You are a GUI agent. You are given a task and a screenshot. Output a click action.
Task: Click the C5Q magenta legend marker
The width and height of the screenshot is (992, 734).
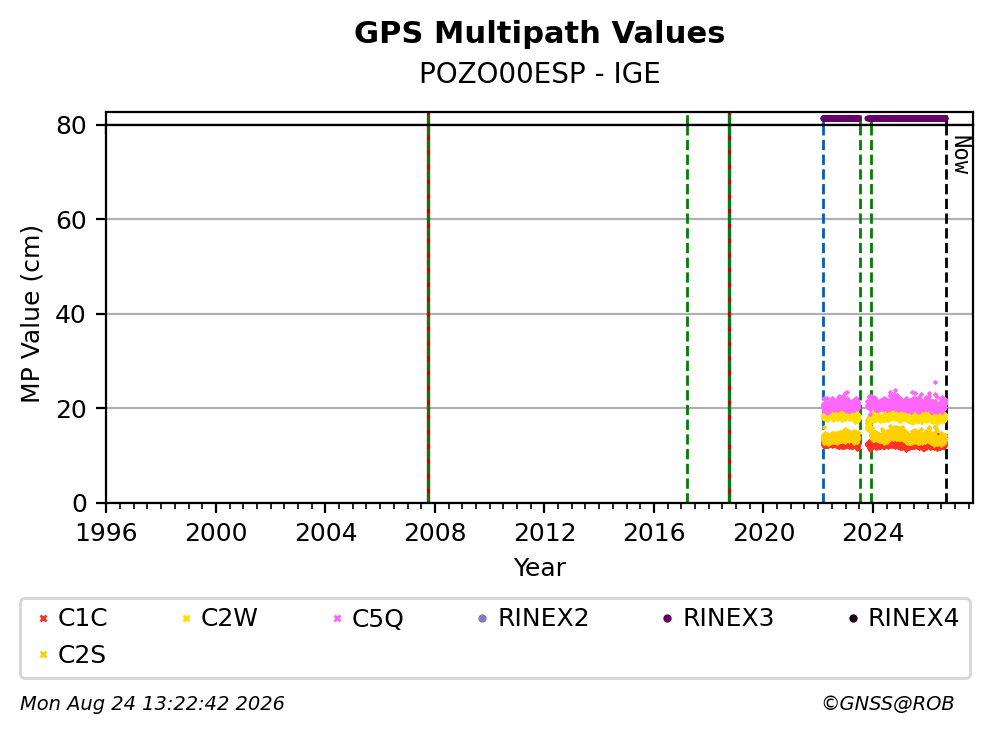coord(337,618)
